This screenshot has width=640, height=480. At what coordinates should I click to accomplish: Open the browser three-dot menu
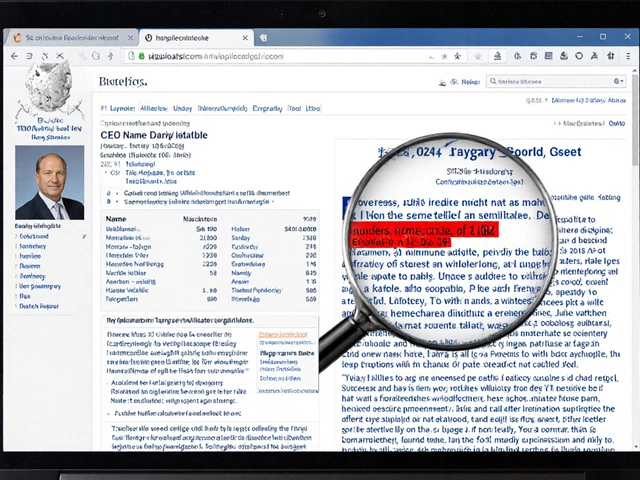(x=628, y=56)
